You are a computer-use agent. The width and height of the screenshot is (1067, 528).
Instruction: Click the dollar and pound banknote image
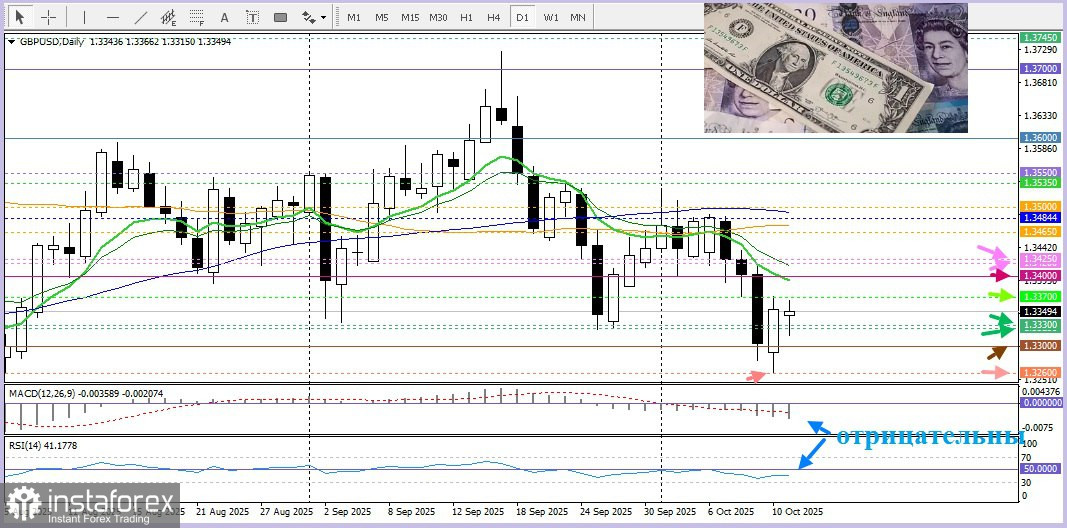tap(836, 68)
